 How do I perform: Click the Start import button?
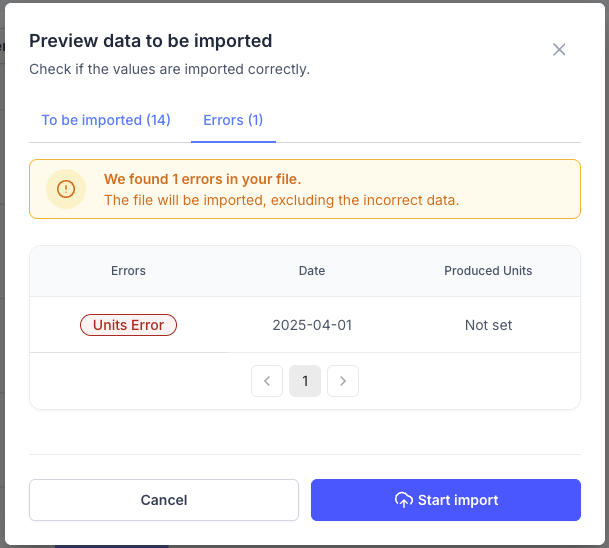click(446, 500)
